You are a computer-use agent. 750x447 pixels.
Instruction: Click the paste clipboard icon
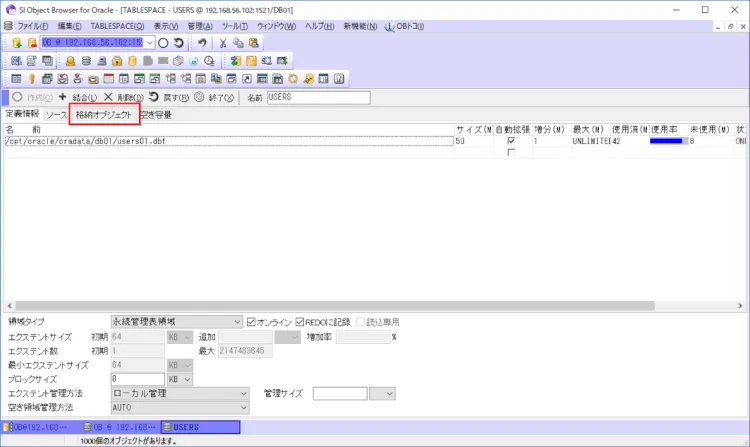click(254, 43)
